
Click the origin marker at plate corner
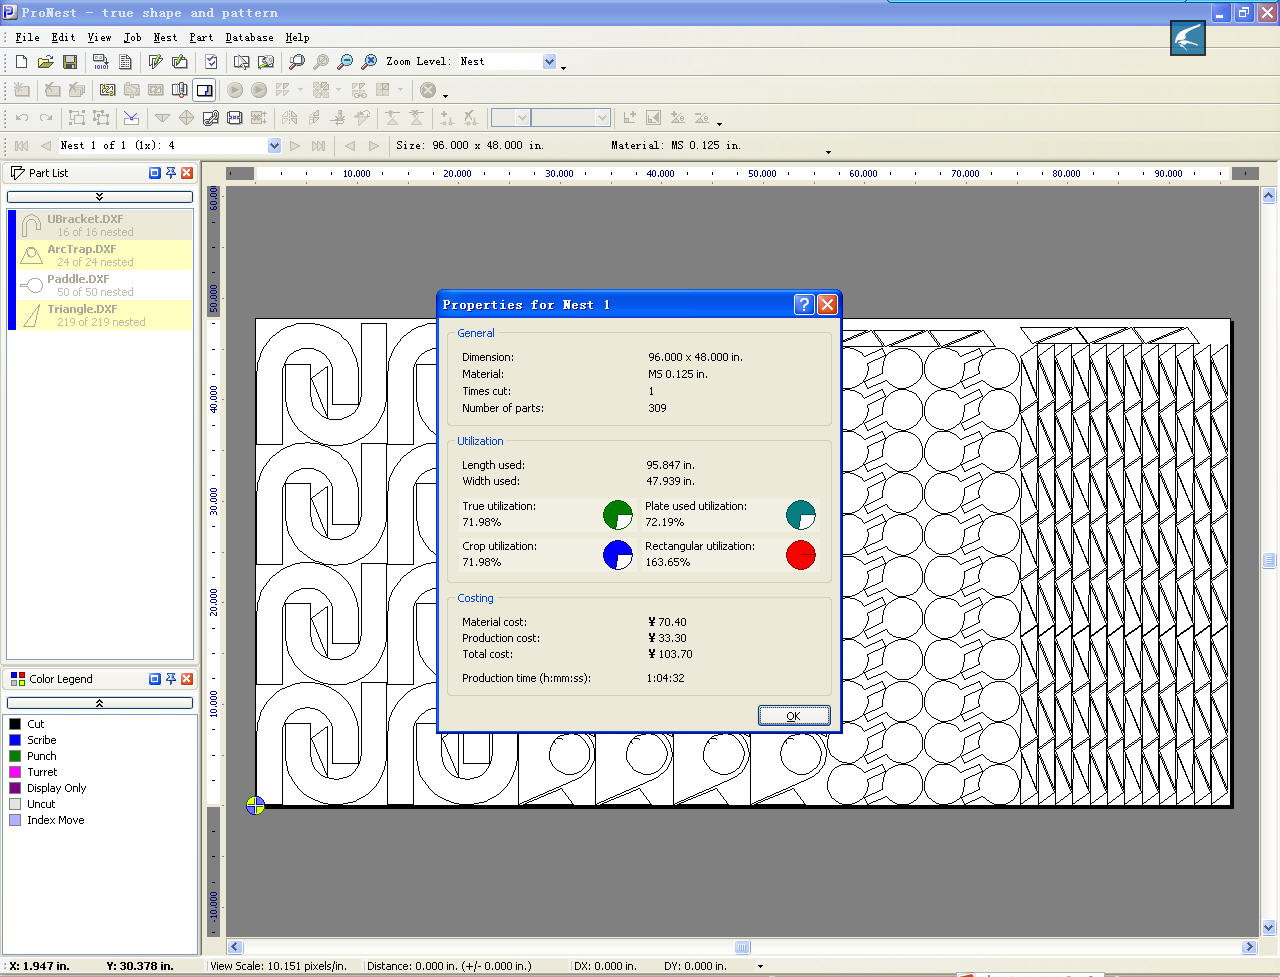pyautogui.click(x=255, y=806)
